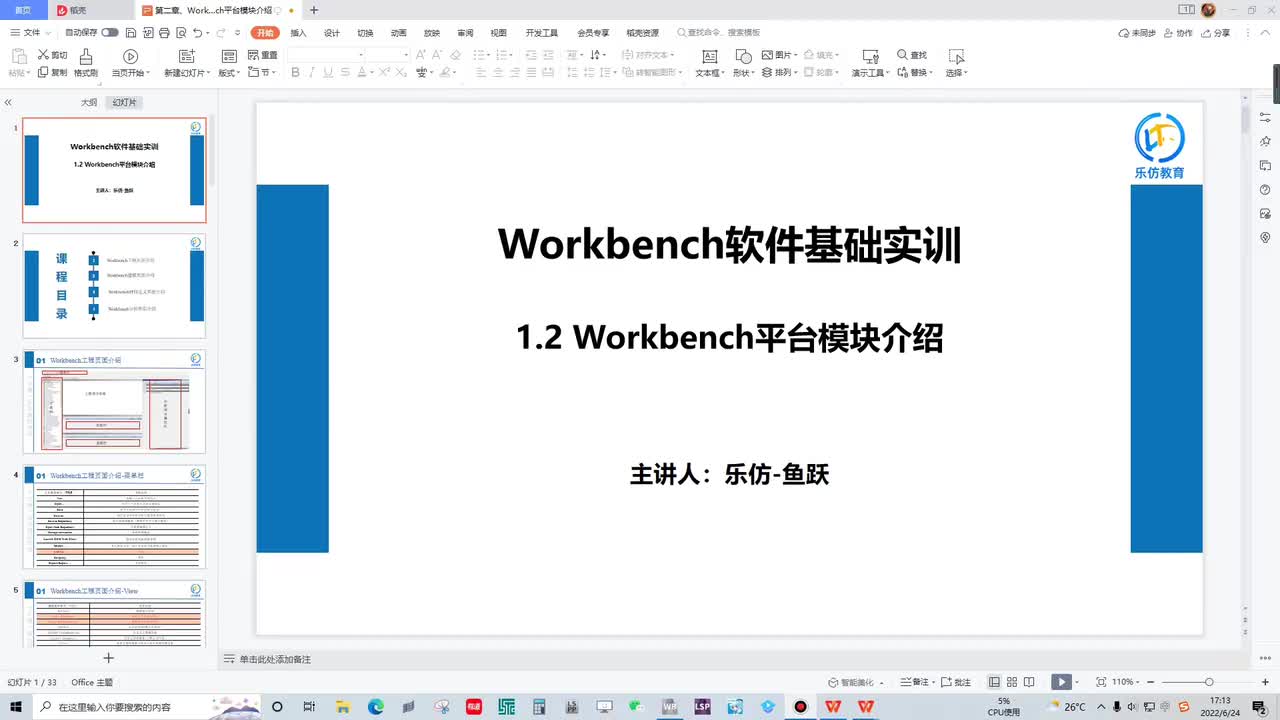Screen dimensions: 1280x720
Task: Click the Comments (批注) status bar icon
Action: (956, 682)
